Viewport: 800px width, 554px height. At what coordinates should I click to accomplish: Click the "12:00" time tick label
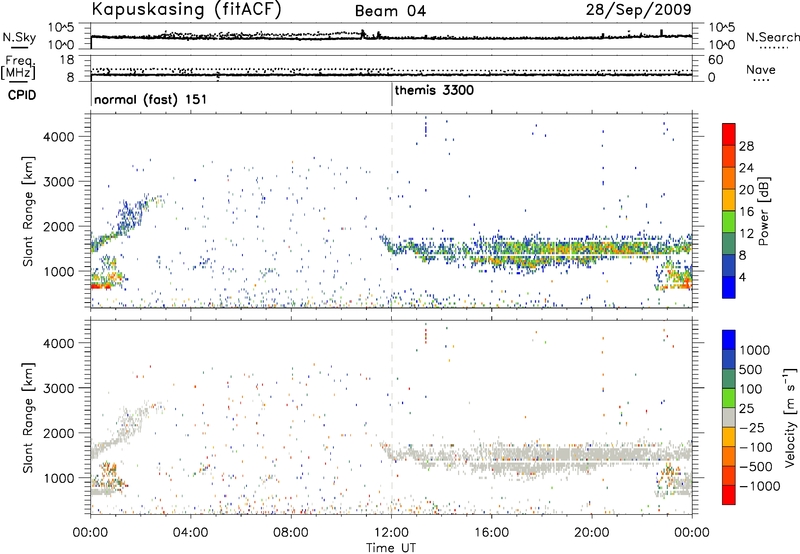[x=391, y=533]
